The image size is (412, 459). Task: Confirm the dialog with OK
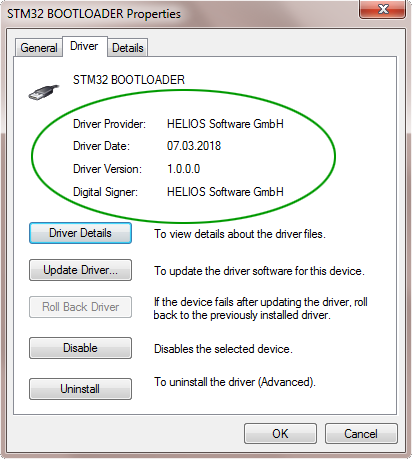click(x=280, y=434)
